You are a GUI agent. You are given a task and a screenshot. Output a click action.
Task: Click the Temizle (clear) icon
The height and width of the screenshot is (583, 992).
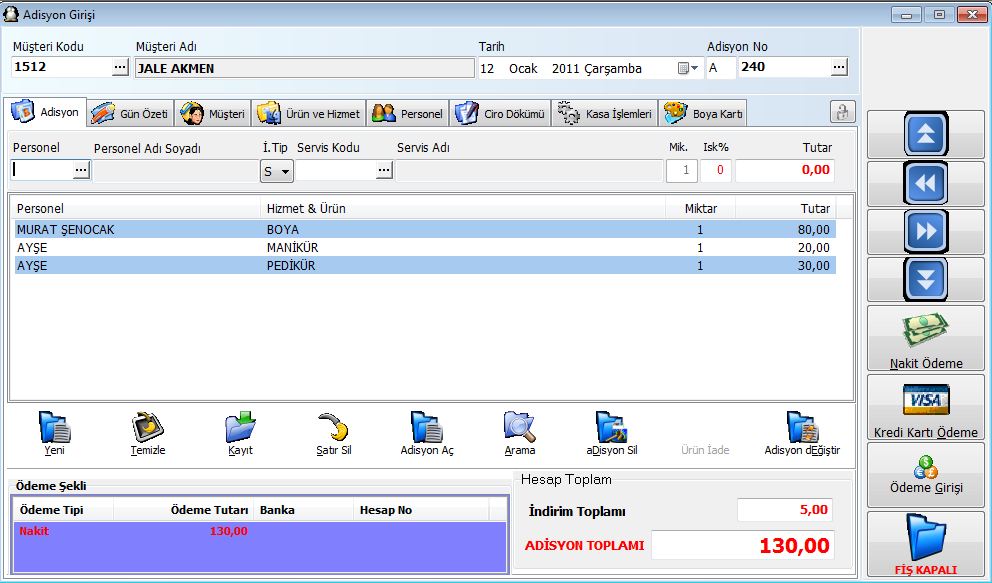pyautogui.click(x=147, y=427)
